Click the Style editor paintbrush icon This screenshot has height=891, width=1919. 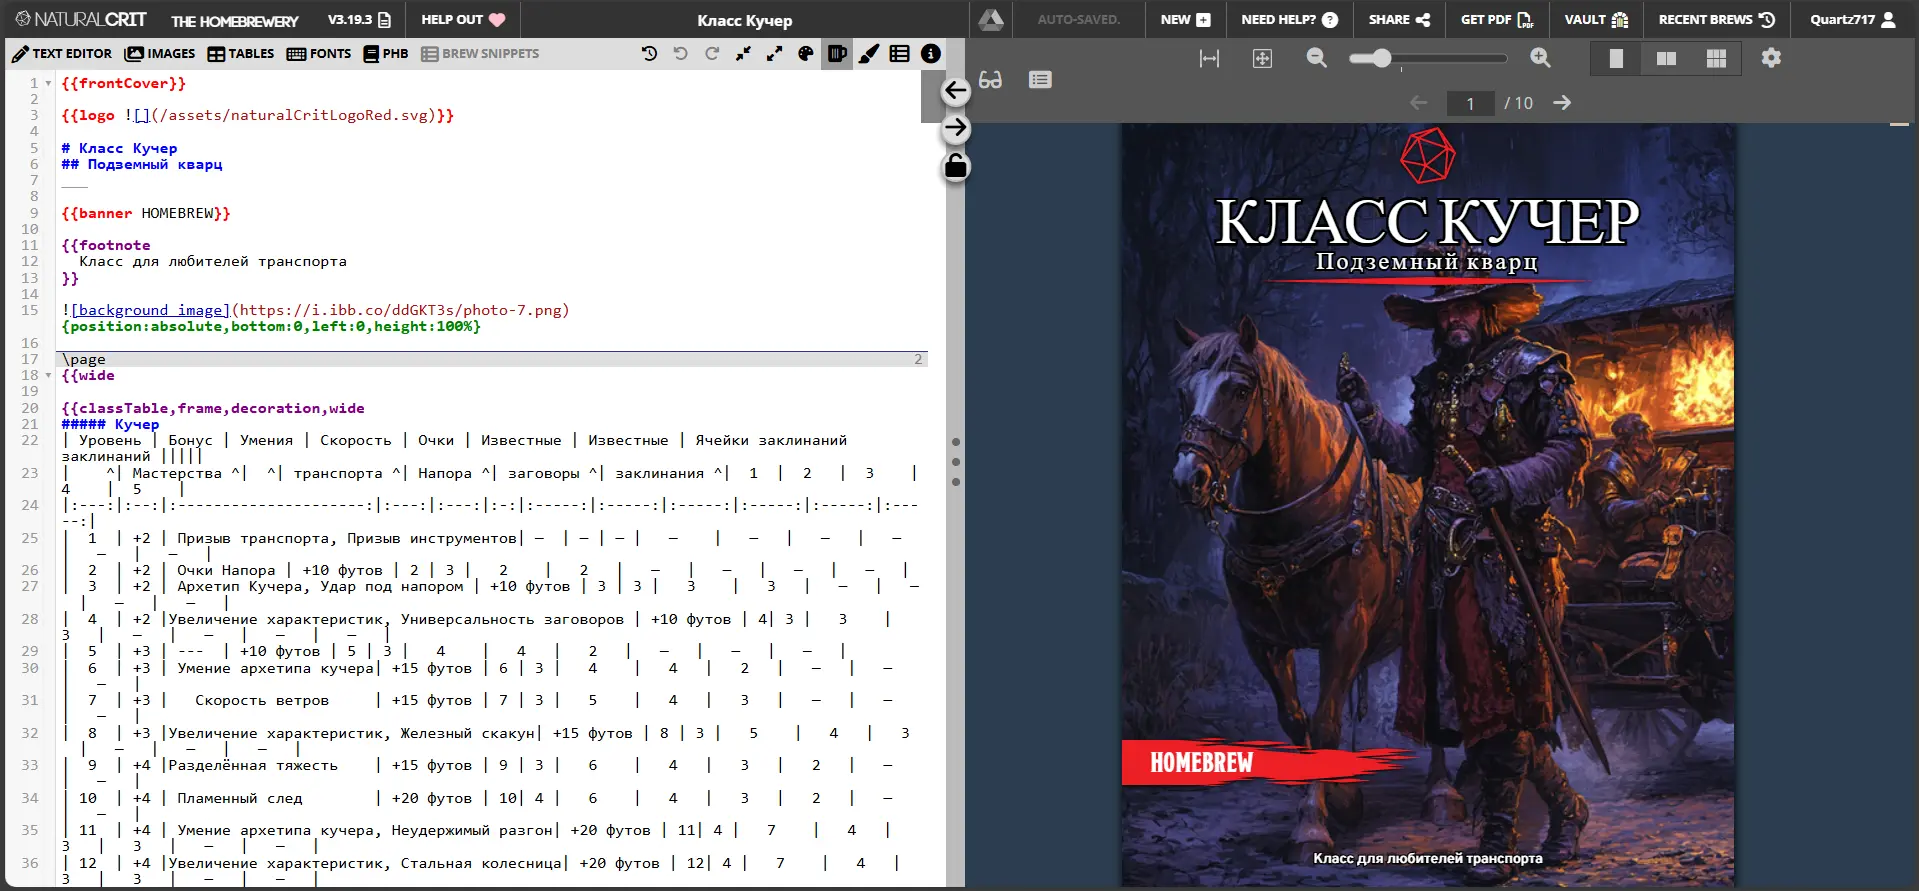point(869,54)
